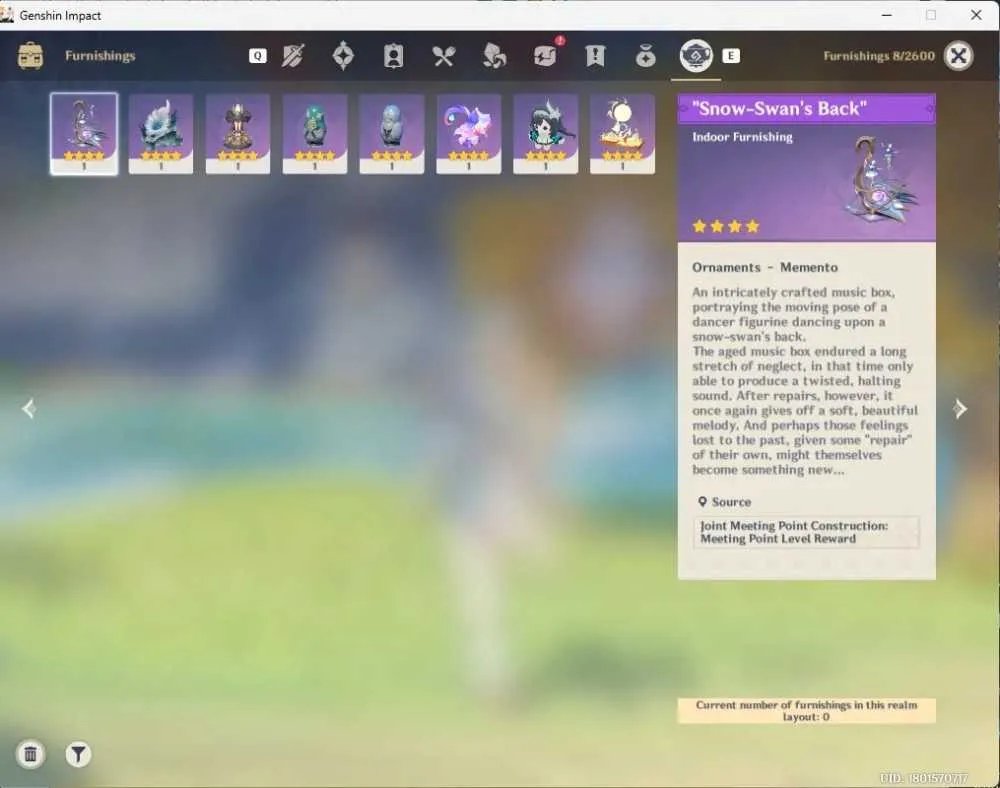Select the Furnishings teapot tab
The width and height of the screenshot is (1000, 788).
pos(696,55)
